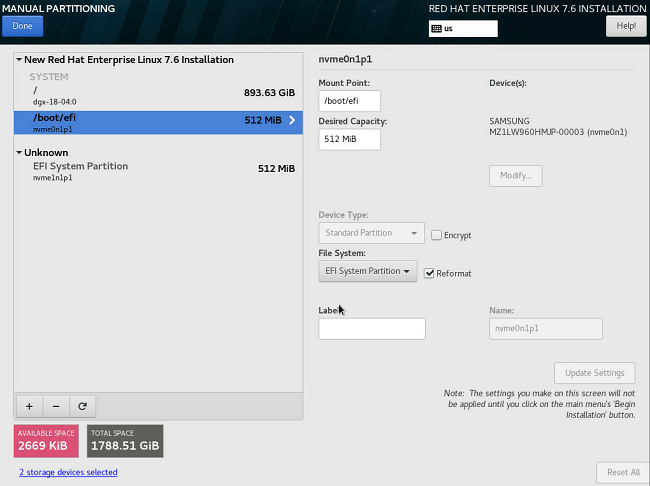Uncheck the Reformat checkbox

429,273
